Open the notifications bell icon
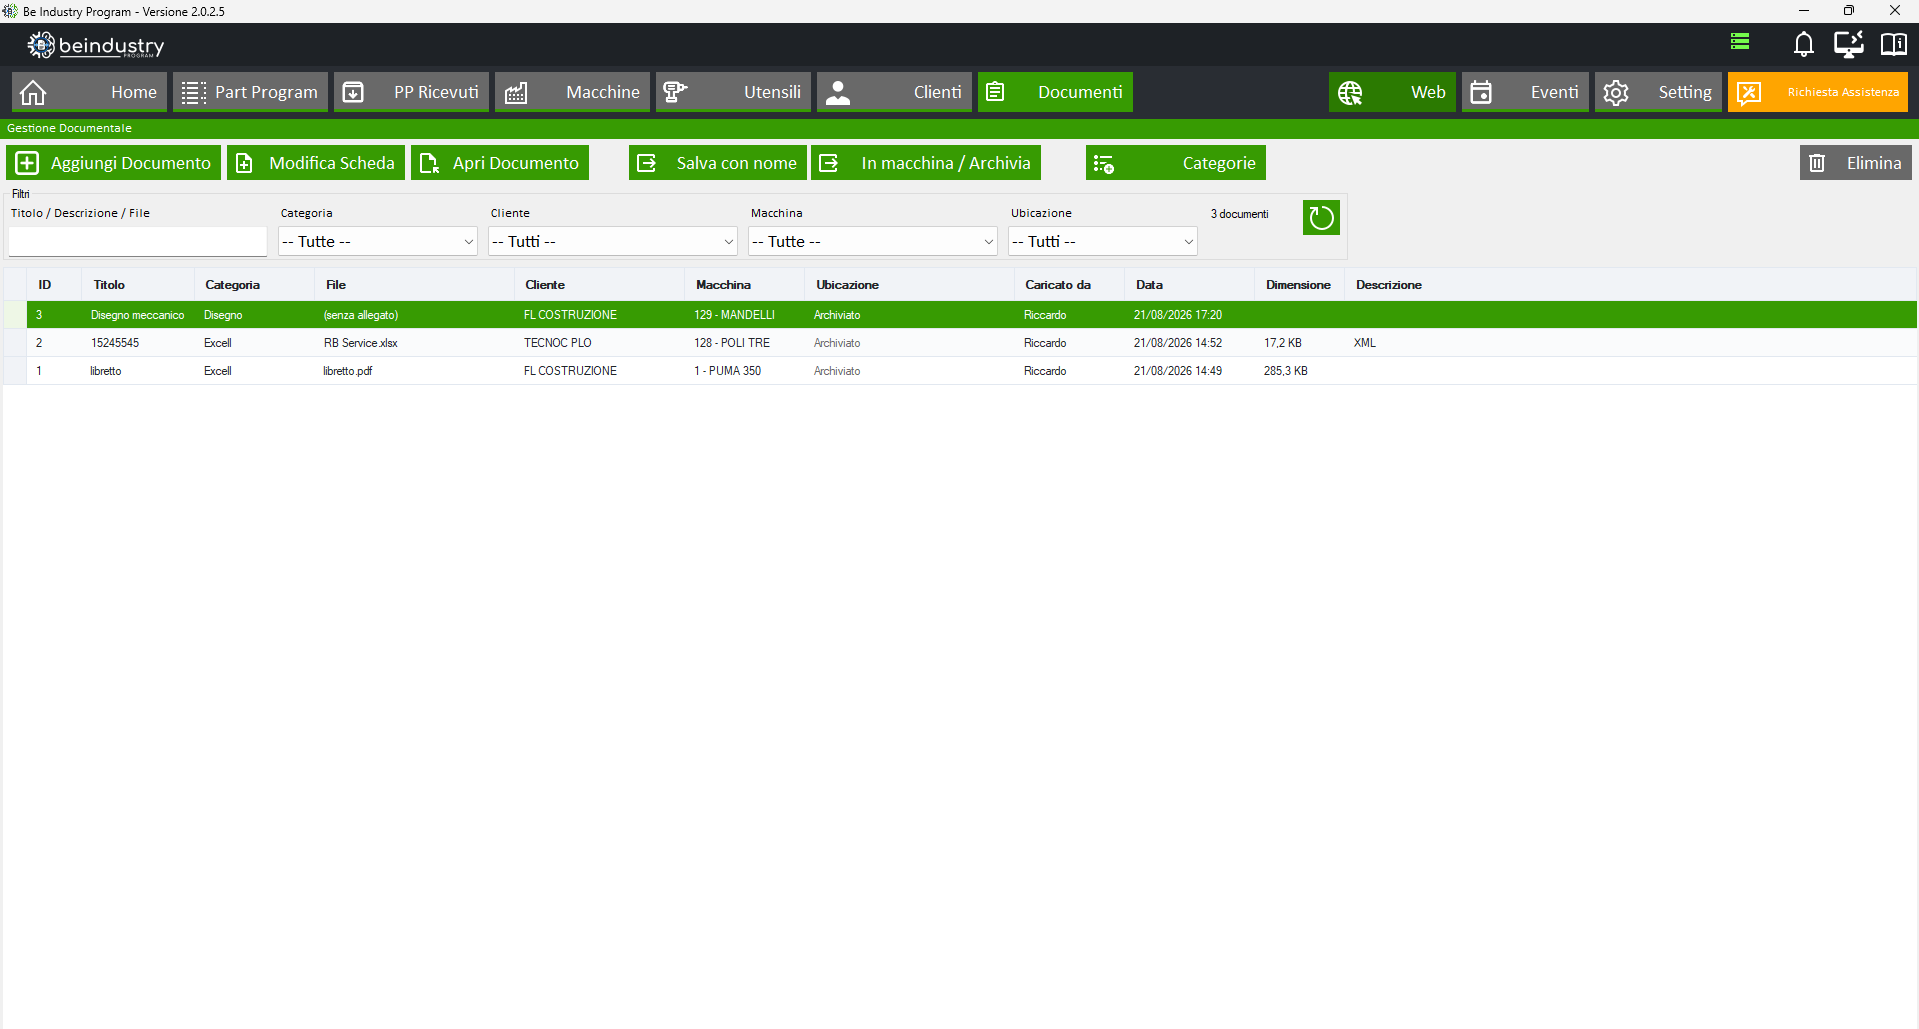Viewport: 1919px width, 1029px height. pyautogui.click(x=1803, y=44)
